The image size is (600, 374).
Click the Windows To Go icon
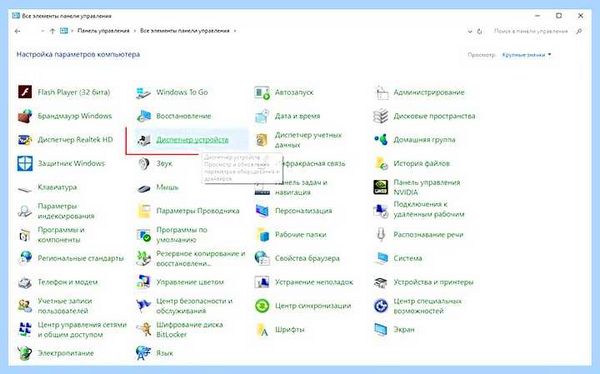(144, 92)
